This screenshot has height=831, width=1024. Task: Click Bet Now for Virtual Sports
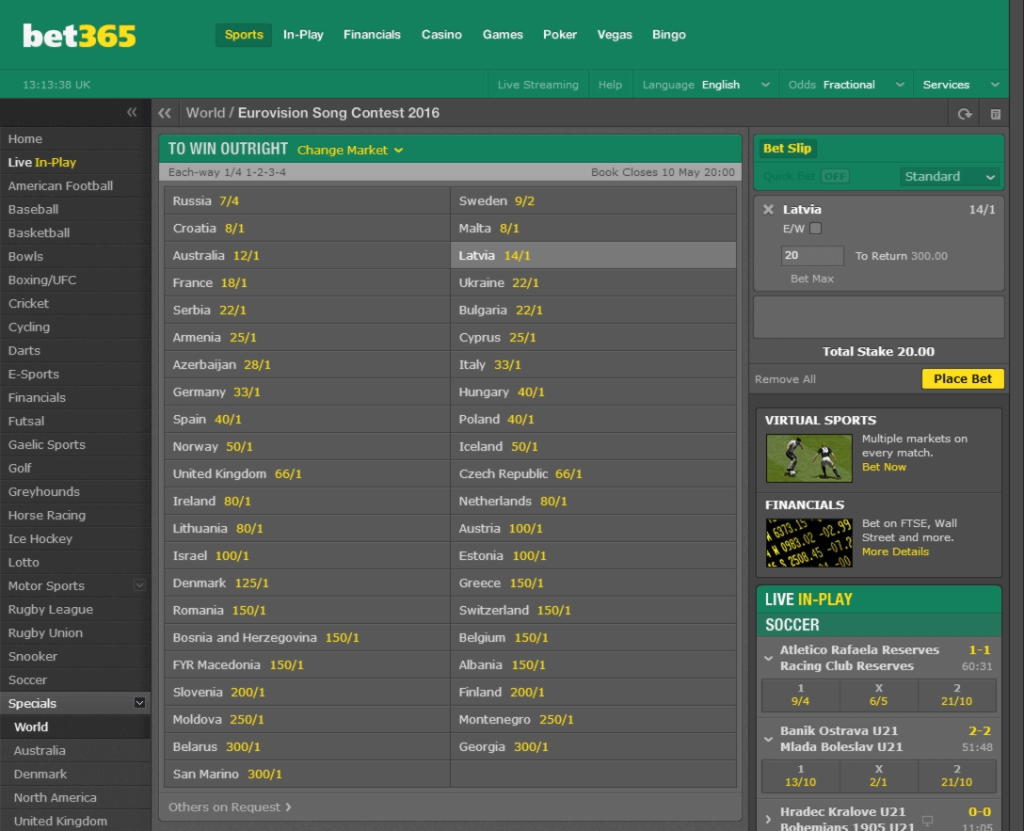pyautogui.click(x=884, y=467)
